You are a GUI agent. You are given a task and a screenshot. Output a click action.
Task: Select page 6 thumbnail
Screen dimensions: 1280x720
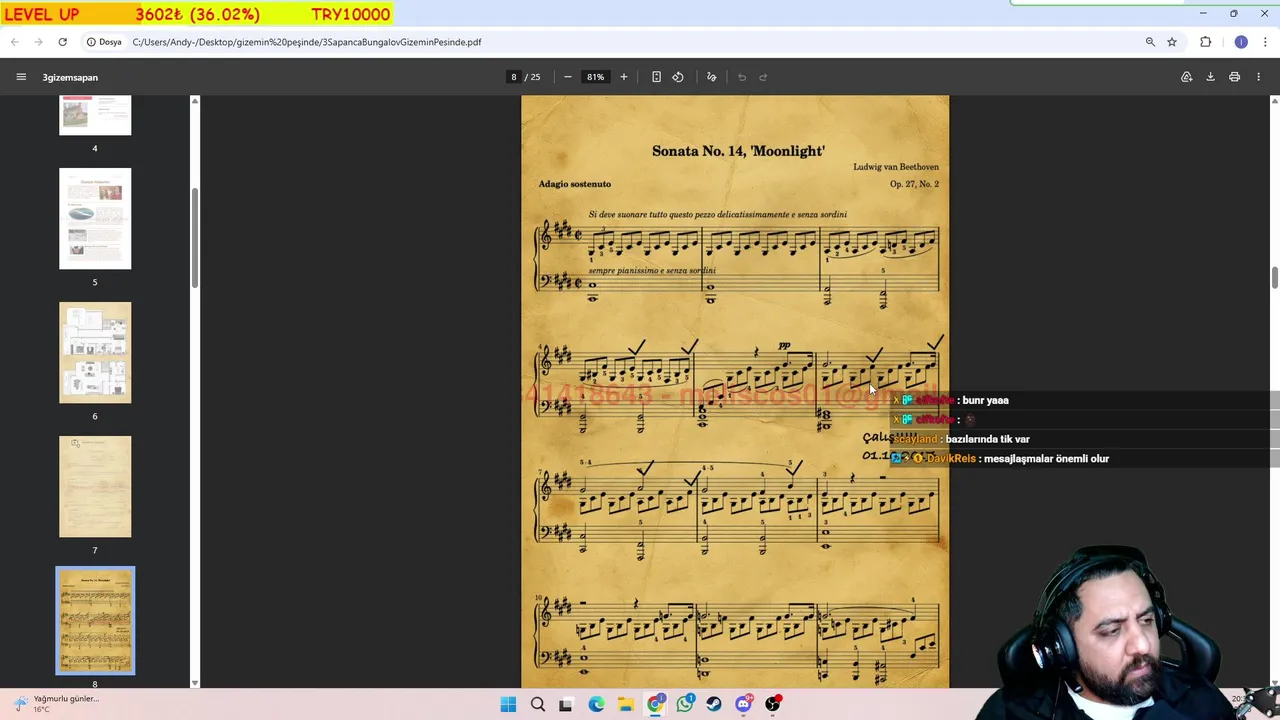point(95,353)
